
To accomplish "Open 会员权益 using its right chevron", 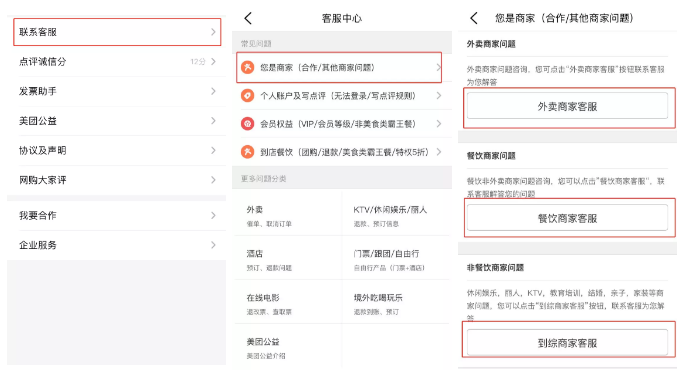I will (439, 124).
